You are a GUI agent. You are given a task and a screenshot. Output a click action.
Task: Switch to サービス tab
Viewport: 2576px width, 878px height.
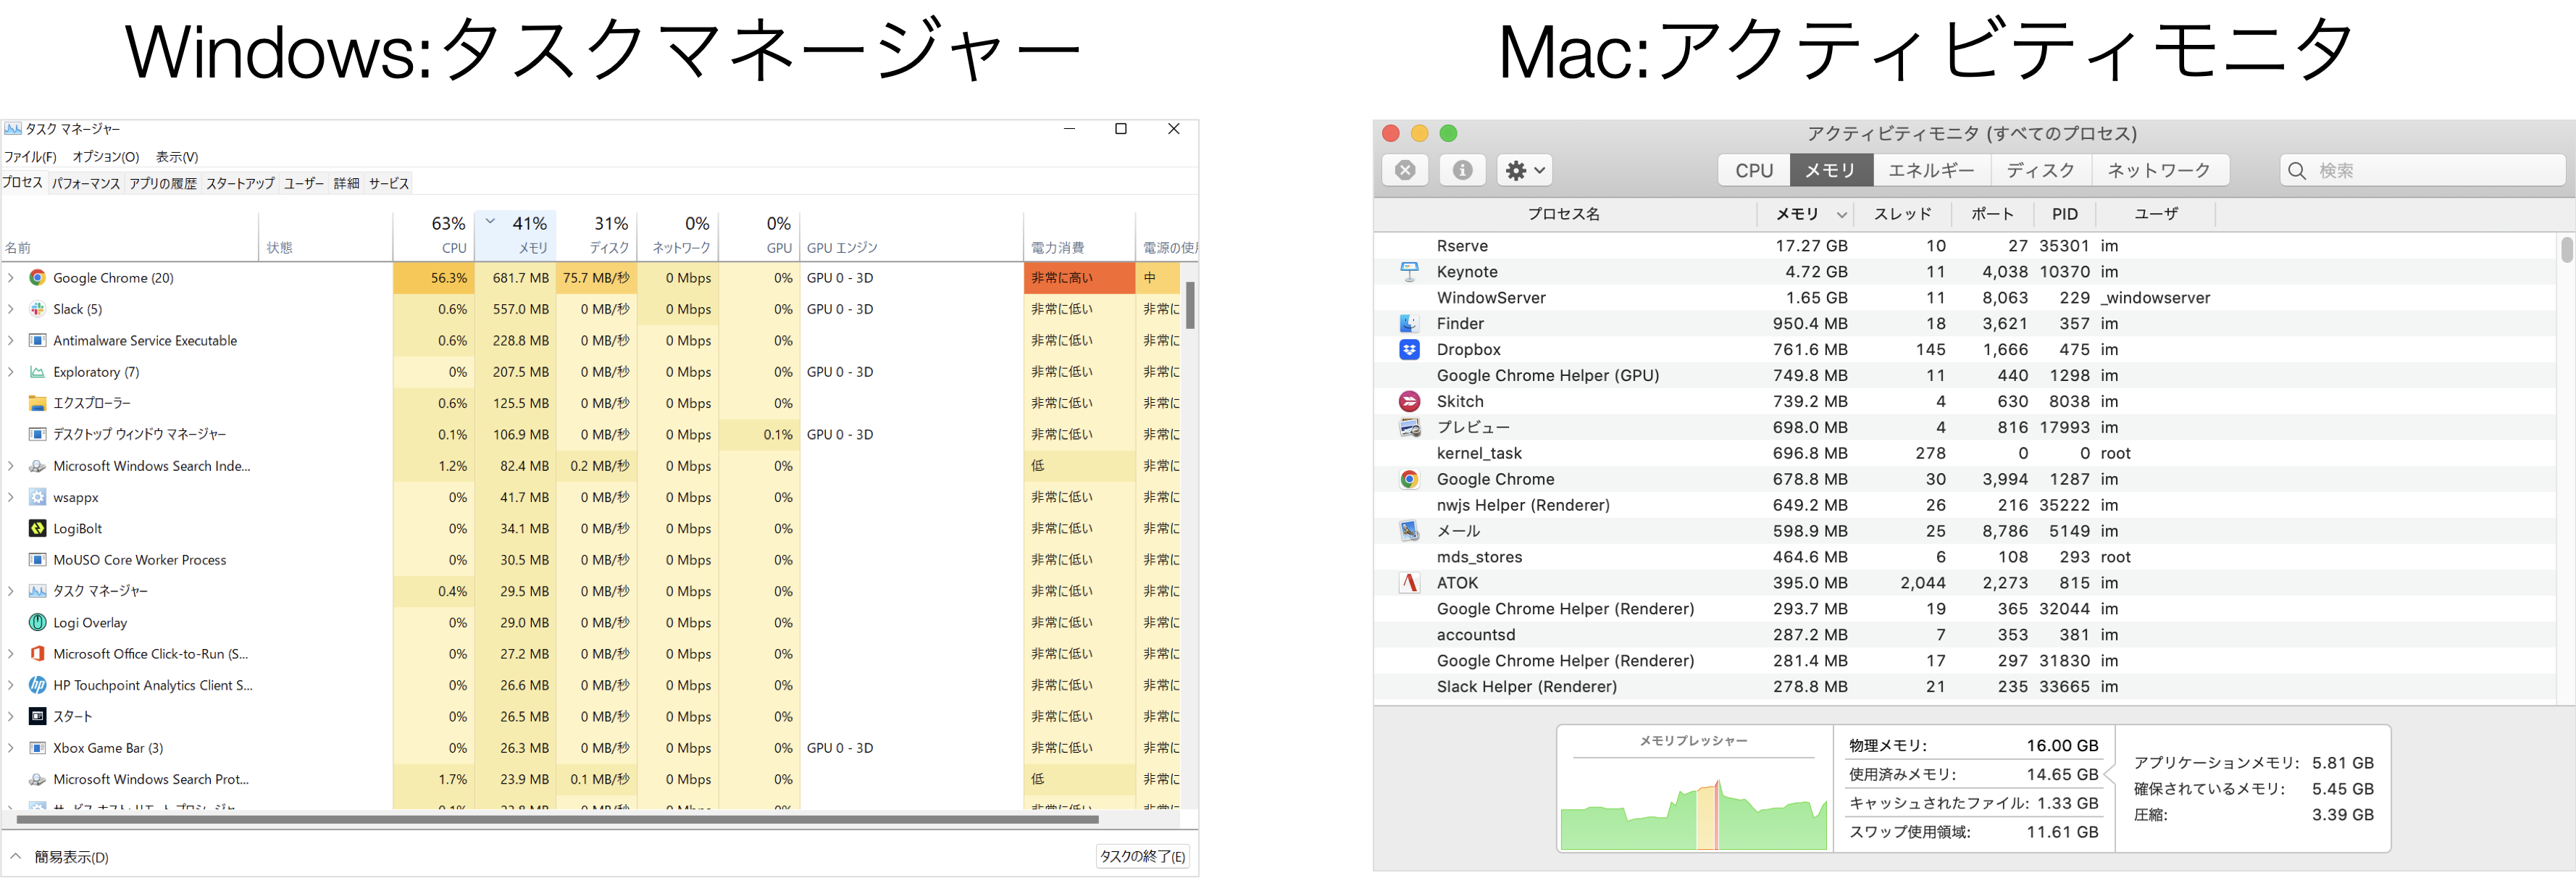tap(389, 183)
